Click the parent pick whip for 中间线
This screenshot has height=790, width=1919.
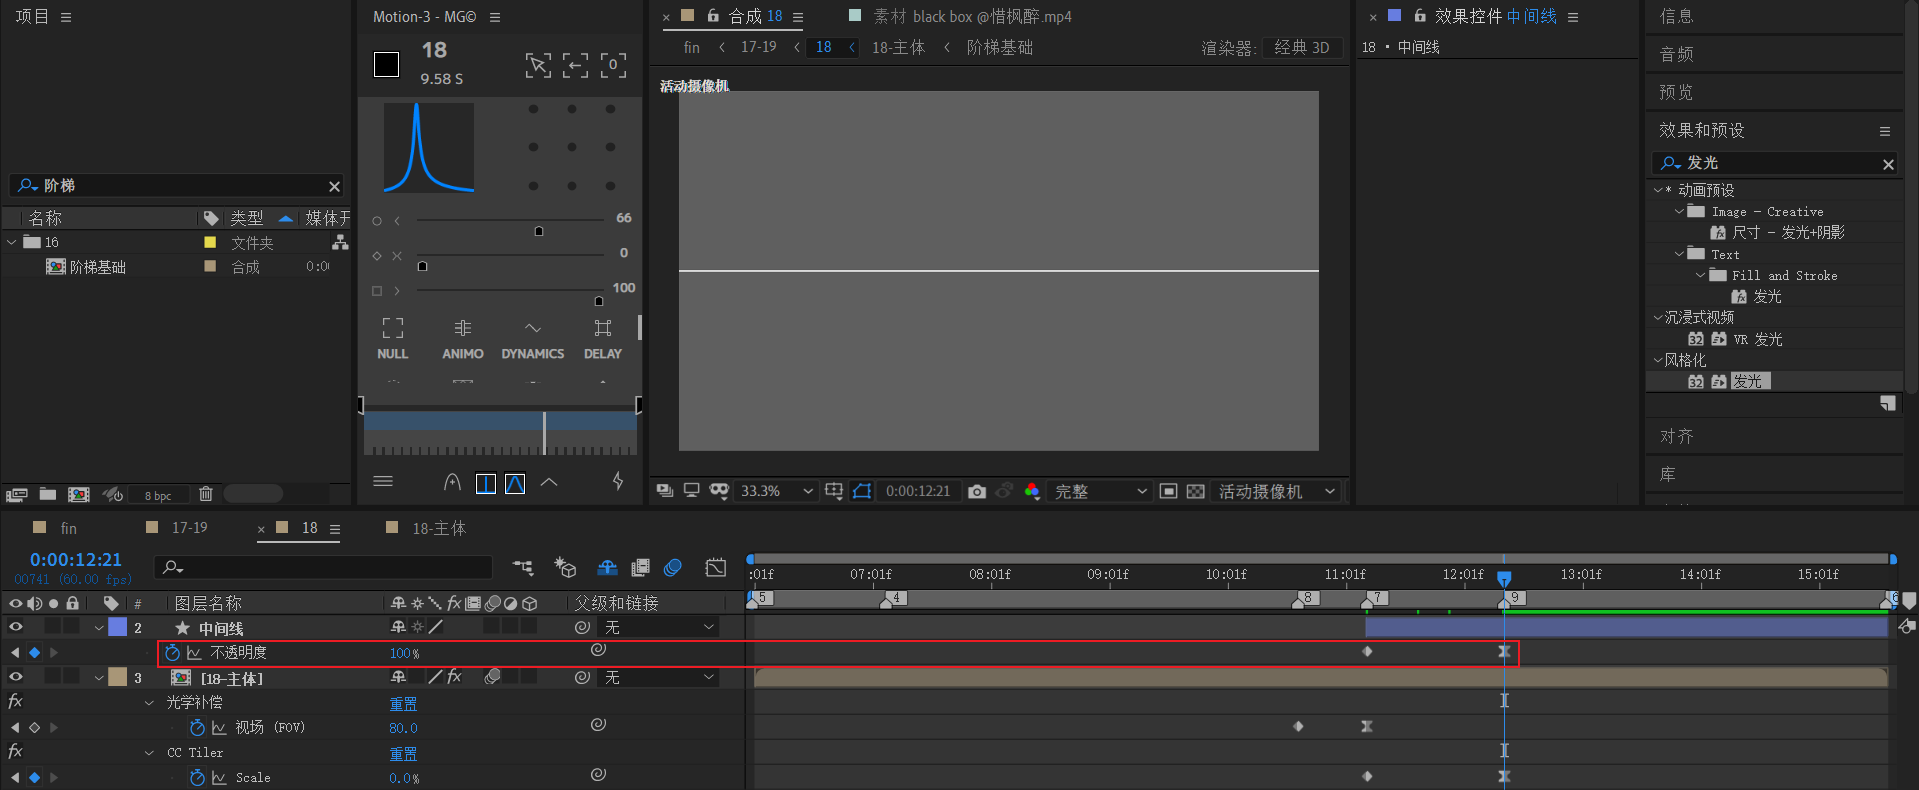click(x=582, y=627)
